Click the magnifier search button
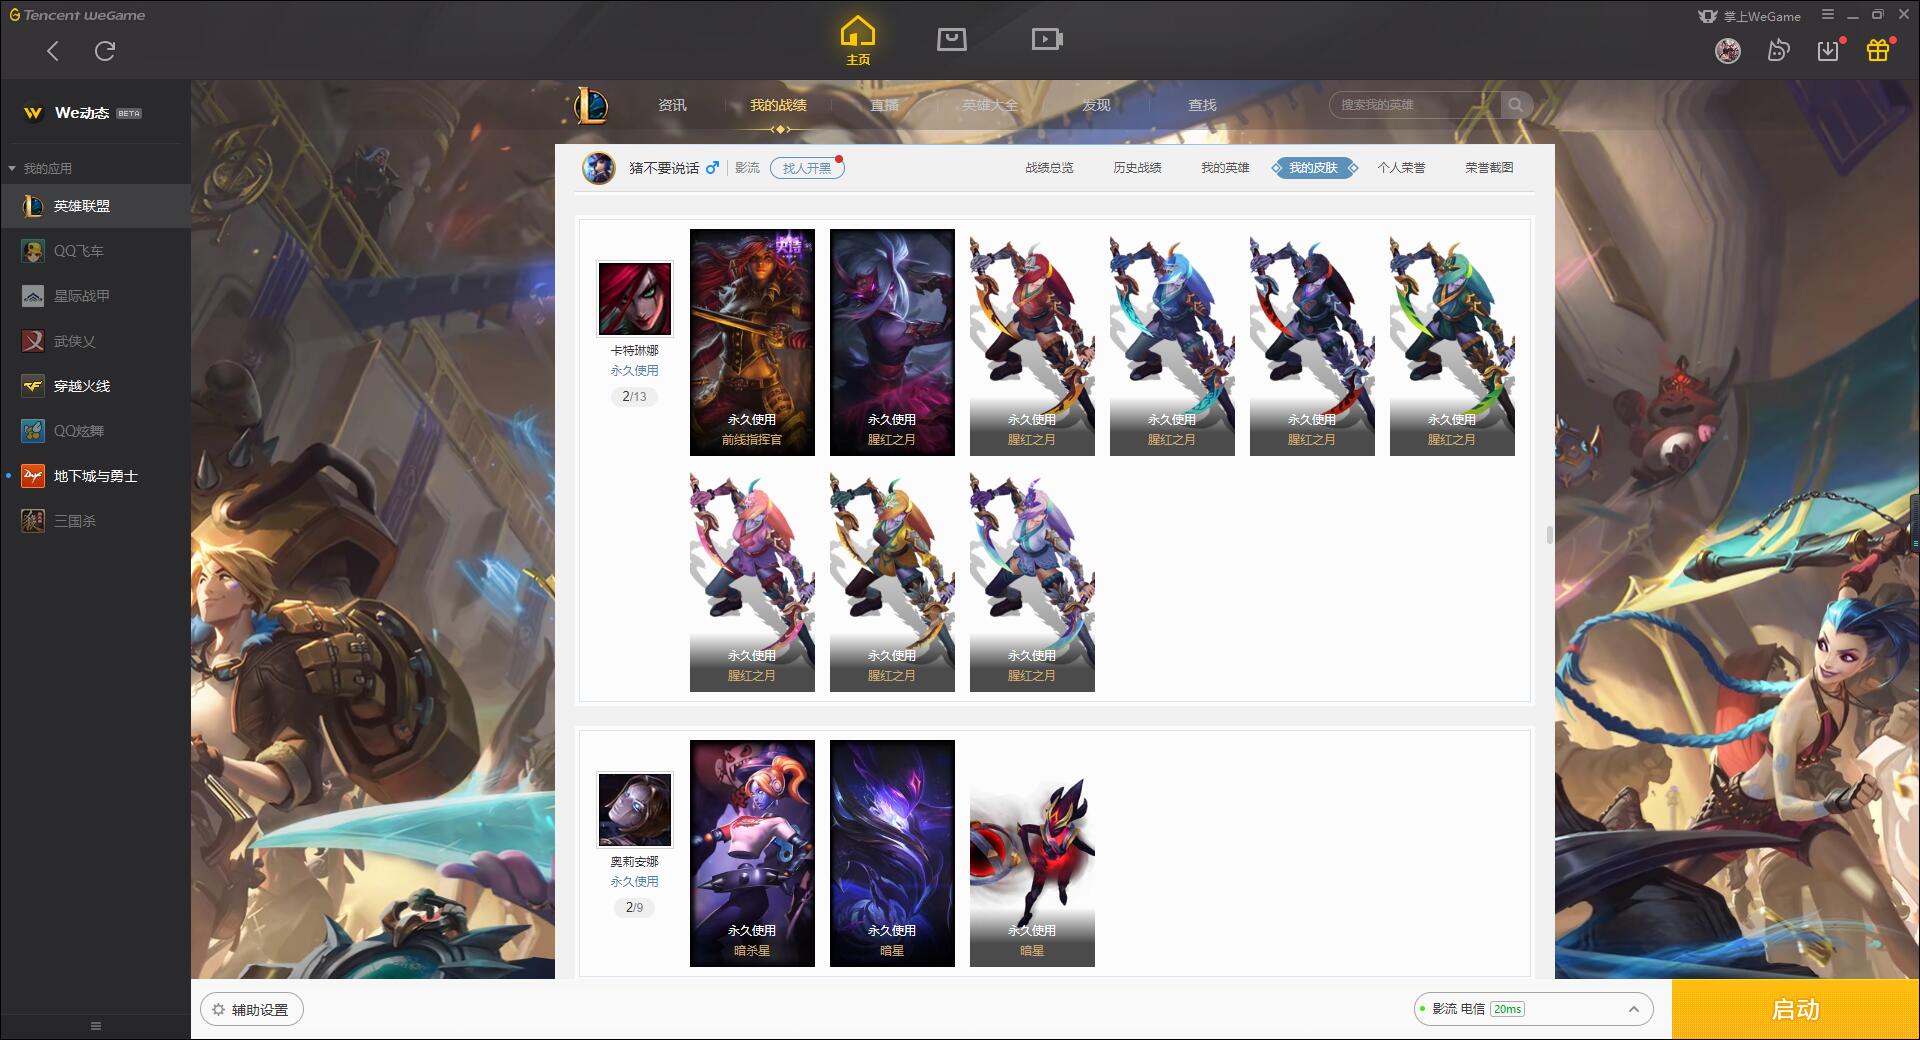 (x=1516, y=105)
